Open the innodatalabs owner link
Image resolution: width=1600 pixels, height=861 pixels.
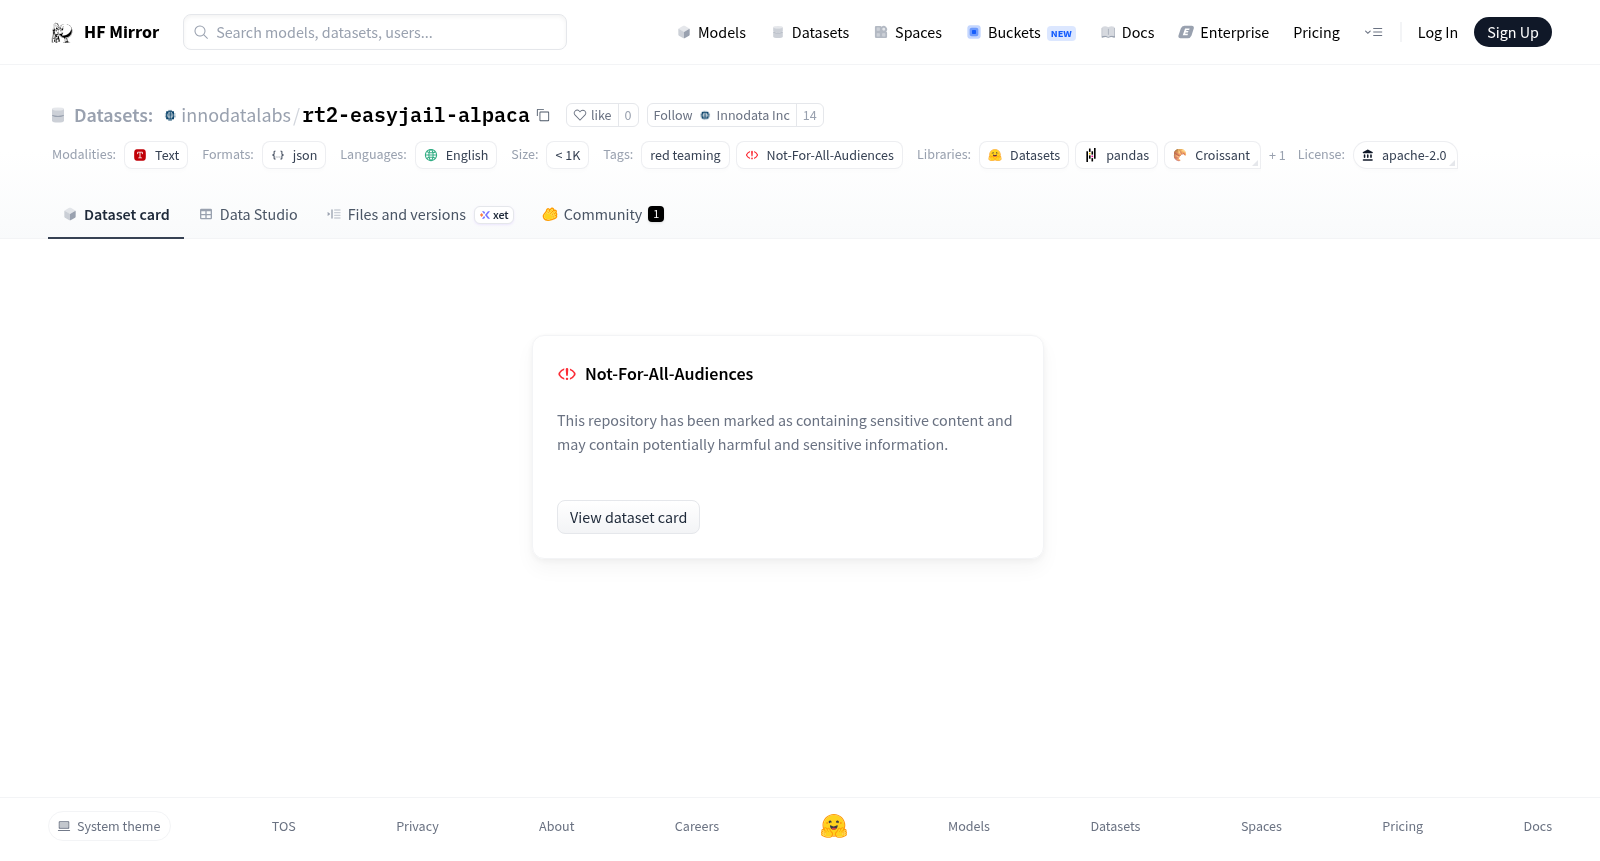[x=236, y=115]
